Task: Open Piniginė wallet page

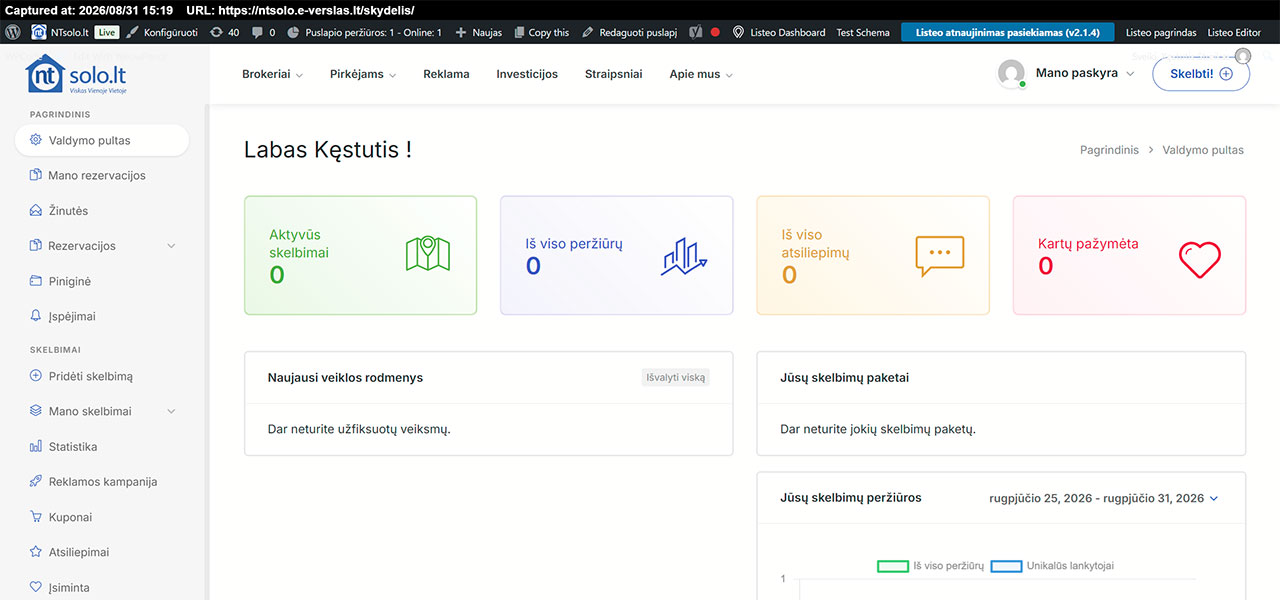Action: pos(69,281)
